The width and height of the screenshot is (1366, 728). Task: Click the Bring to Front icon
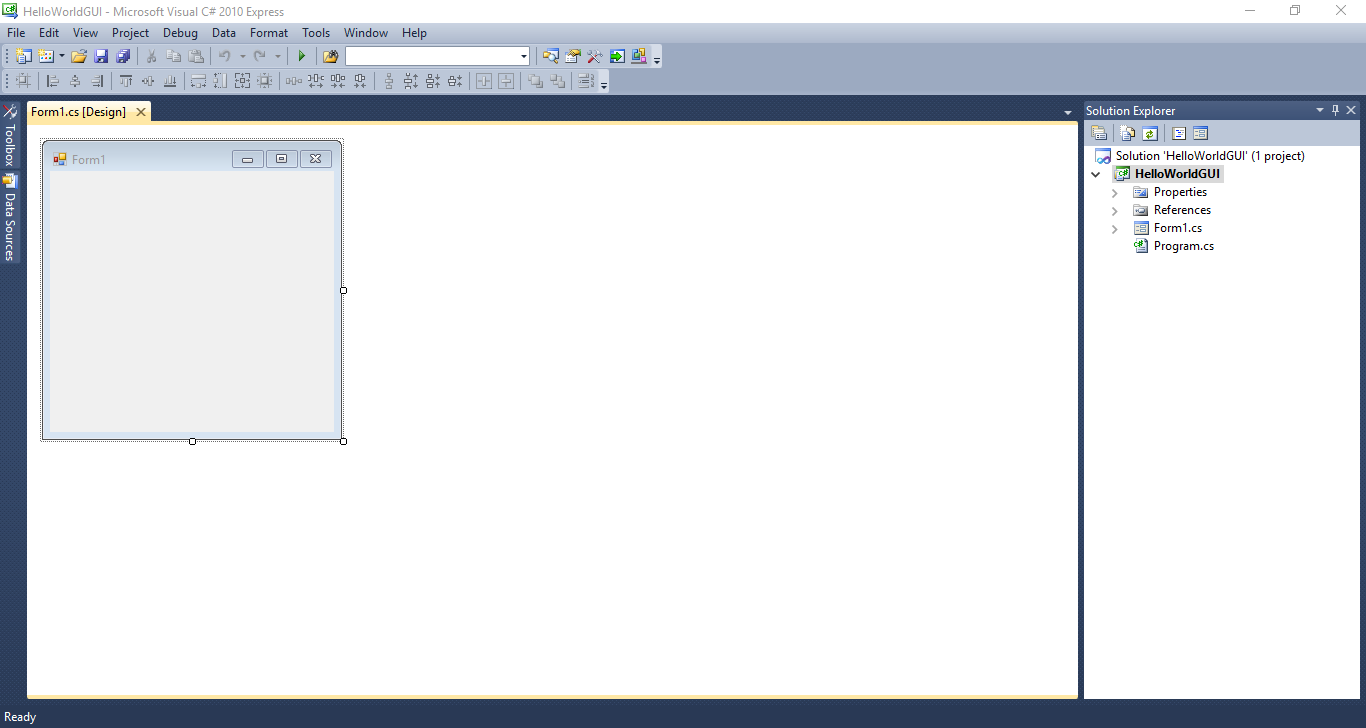pyautogui.click(x=535, y=81)
